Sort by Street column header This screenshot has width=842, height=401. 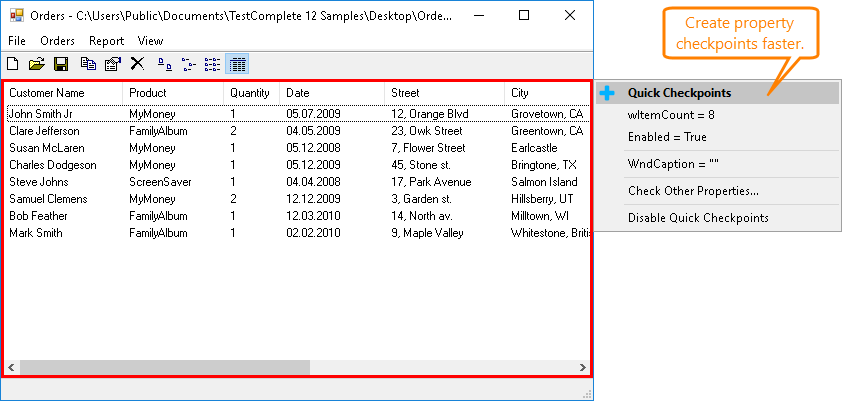pyautogui.click(x=445, y=93)
